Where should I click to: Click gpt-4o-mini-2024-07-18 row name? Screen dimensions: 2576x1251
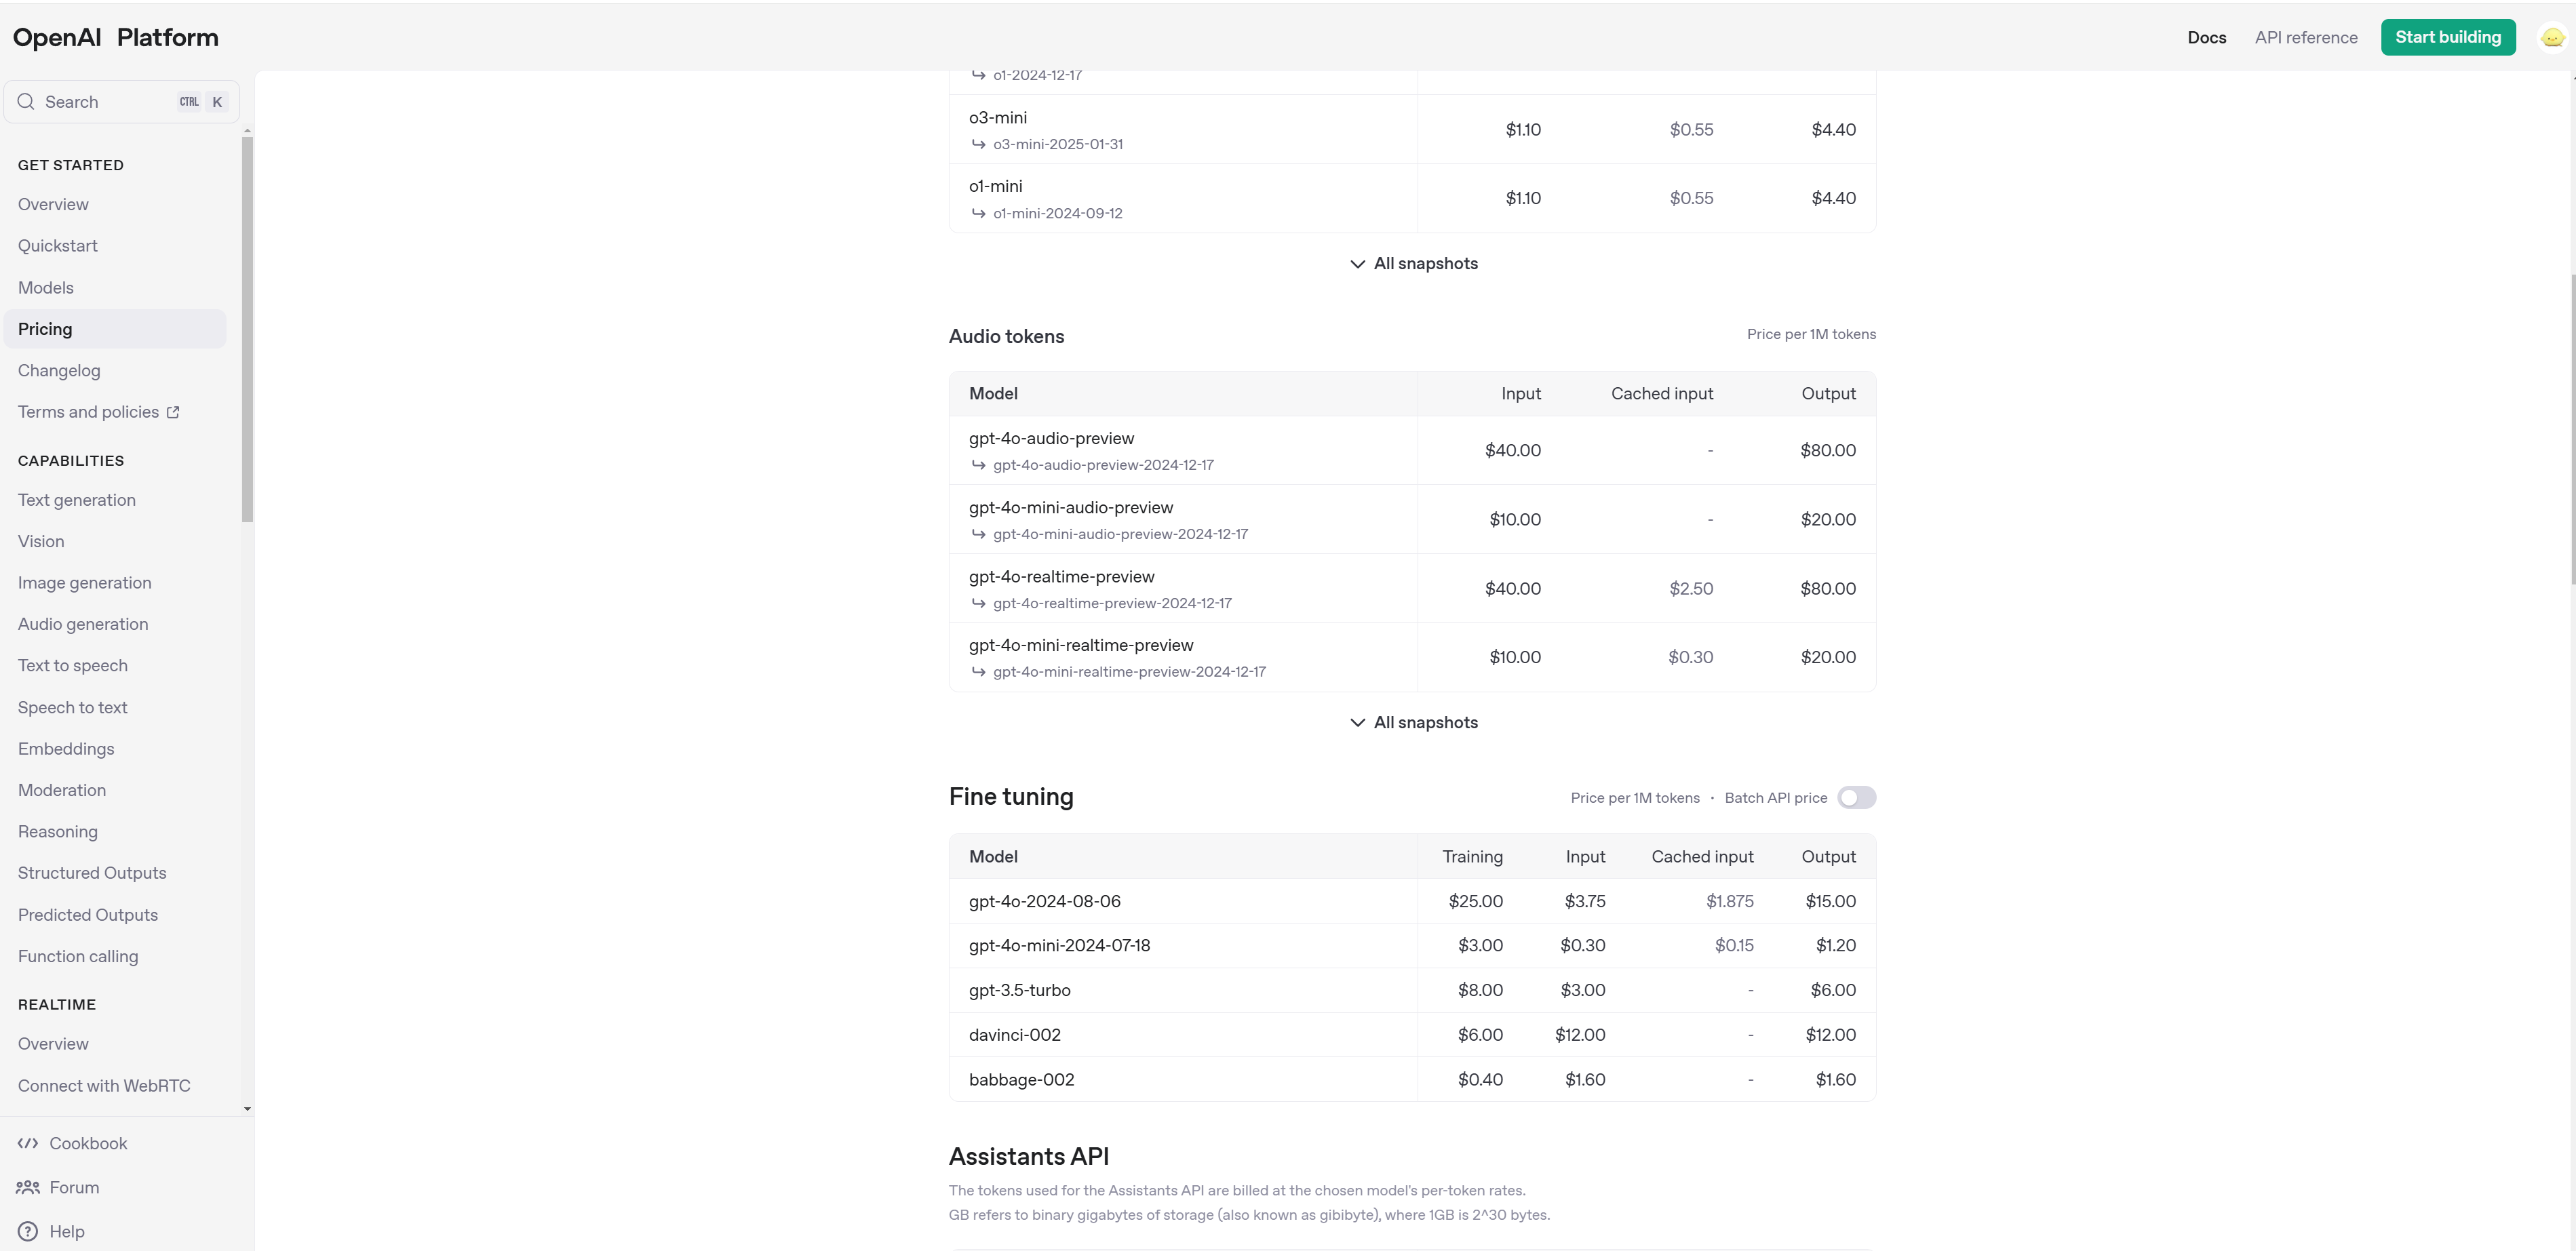click(1060, 945)
